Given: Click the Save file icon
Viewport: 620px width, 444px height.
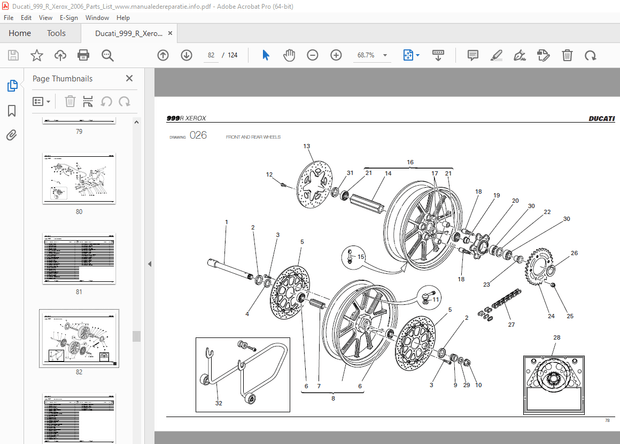Looking at the screenshot, I should (13, 55).
